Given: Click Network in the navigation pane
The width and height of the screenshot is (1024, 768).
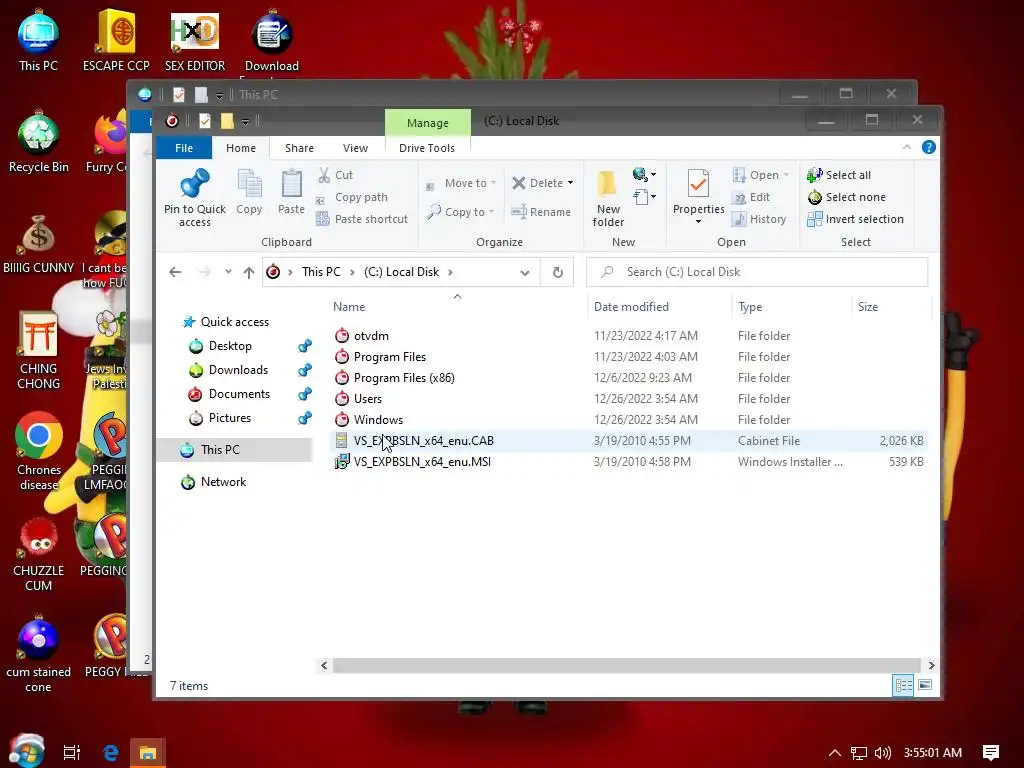Looking at the screenshot, I should (x=214, y=482).
